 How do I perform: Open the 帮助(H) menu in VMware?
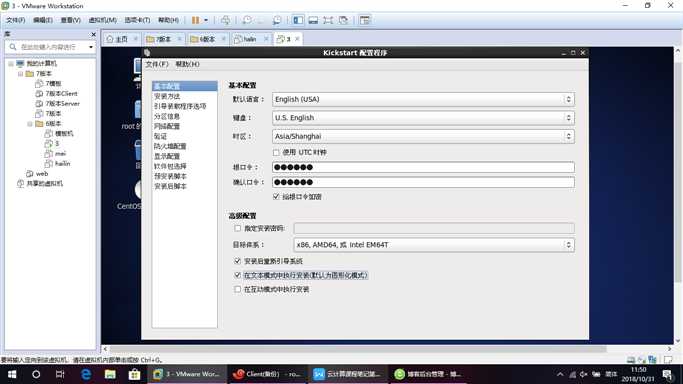click(168, 20)
